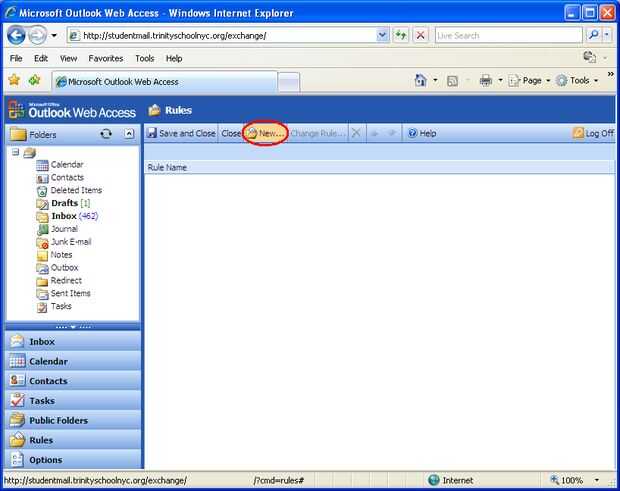
Task: Open the Help menu in menu bar
Action: 174,59
